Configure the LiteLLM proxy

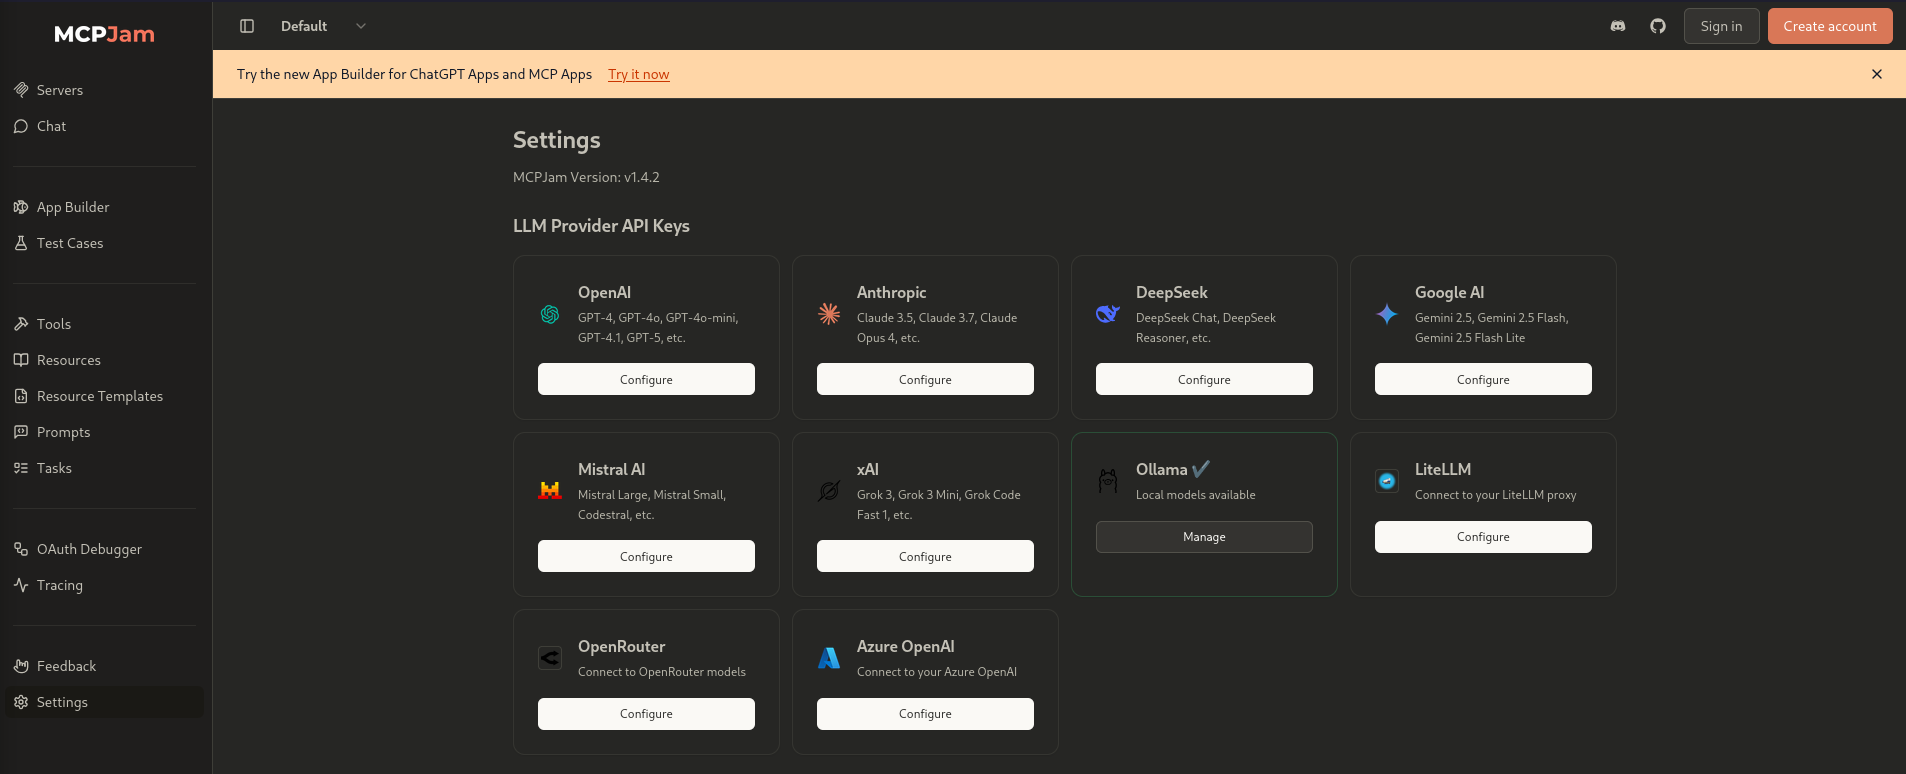tap(1483, 537)
